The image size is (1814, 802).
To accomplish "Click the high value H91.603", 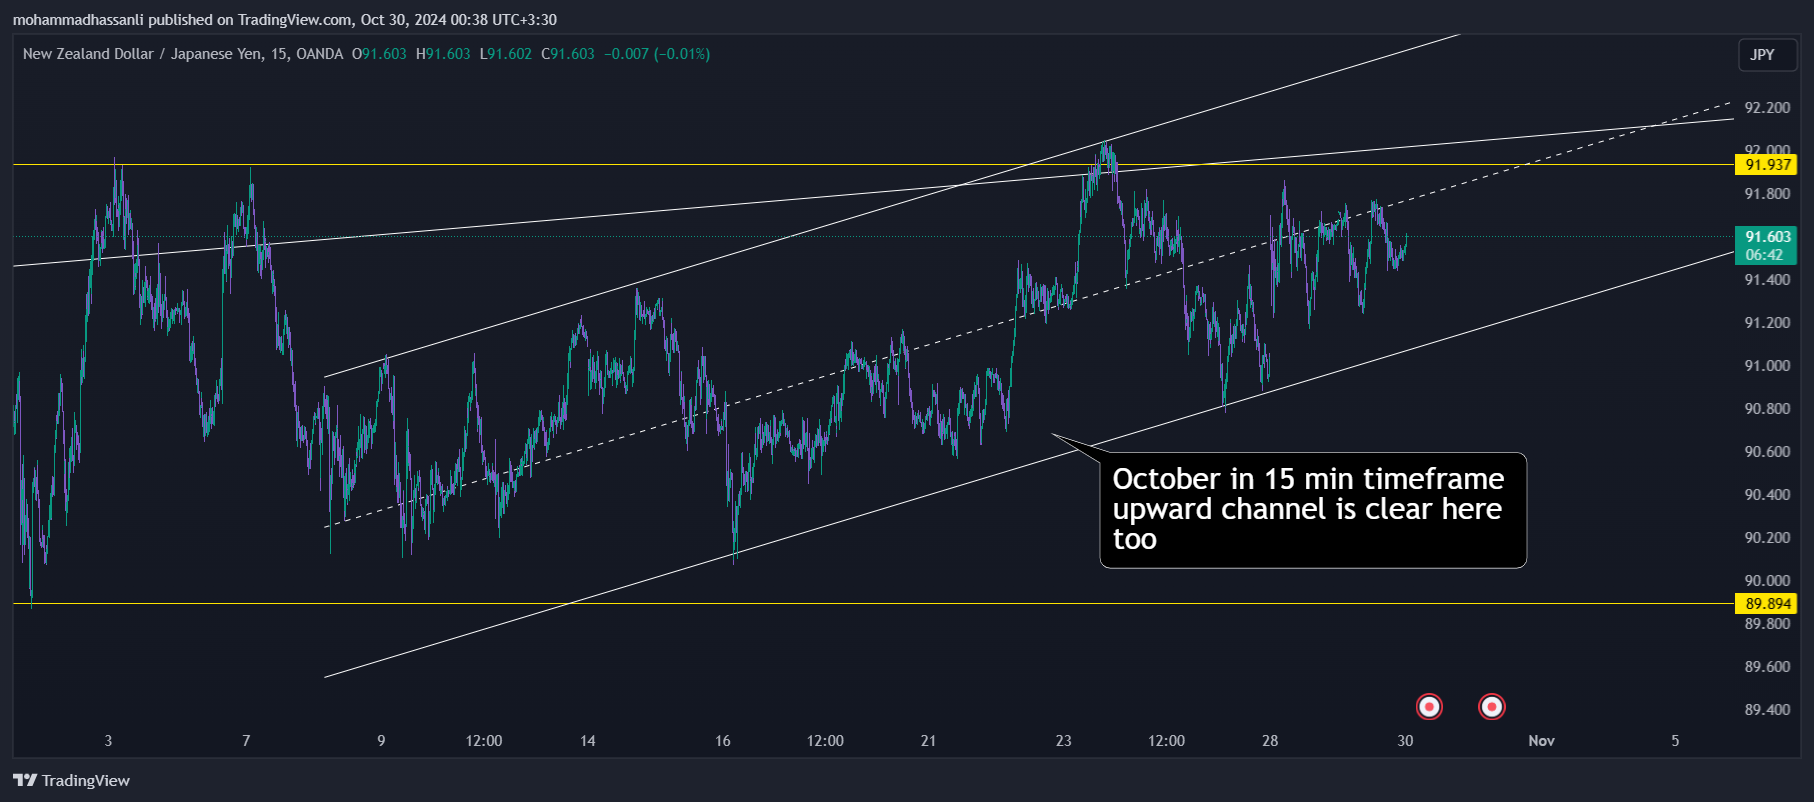I will point(443,54).
